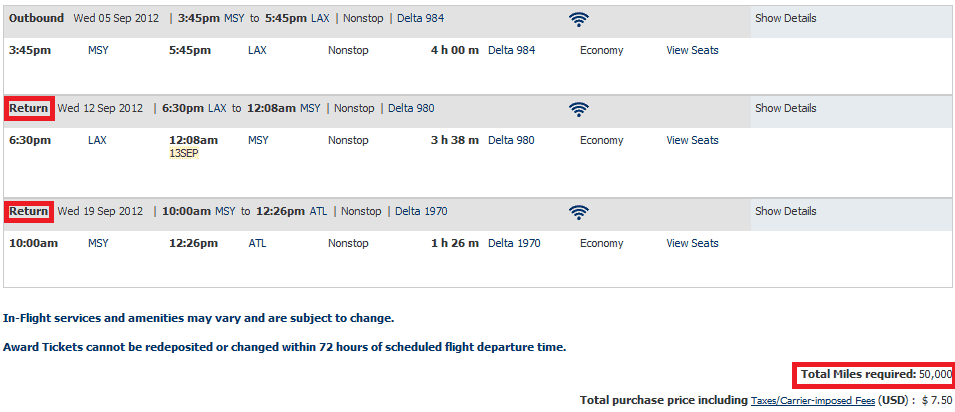The width and height of the screenshot is (955, 412).
Task: Open View Seats for Delta 984
Action: pyautogui.click(x=692, y=51)
